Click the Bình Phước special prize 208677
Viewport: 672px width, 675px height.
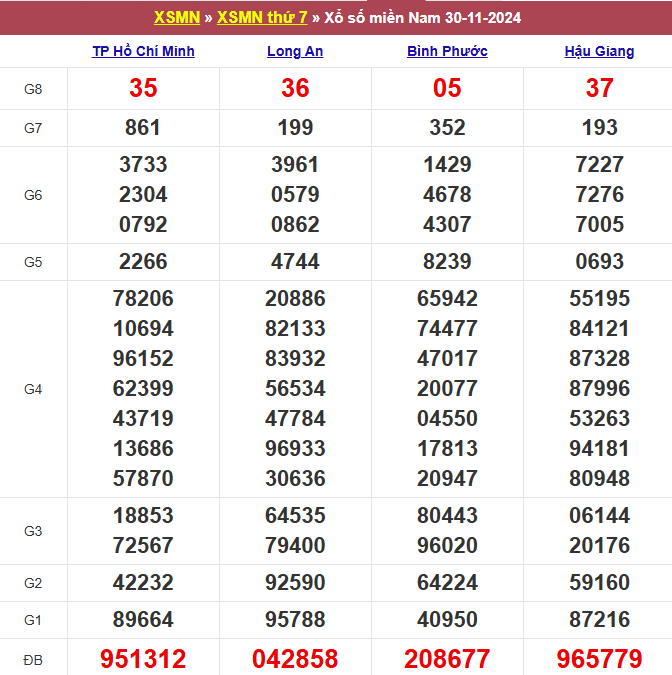tap(447, 659)
